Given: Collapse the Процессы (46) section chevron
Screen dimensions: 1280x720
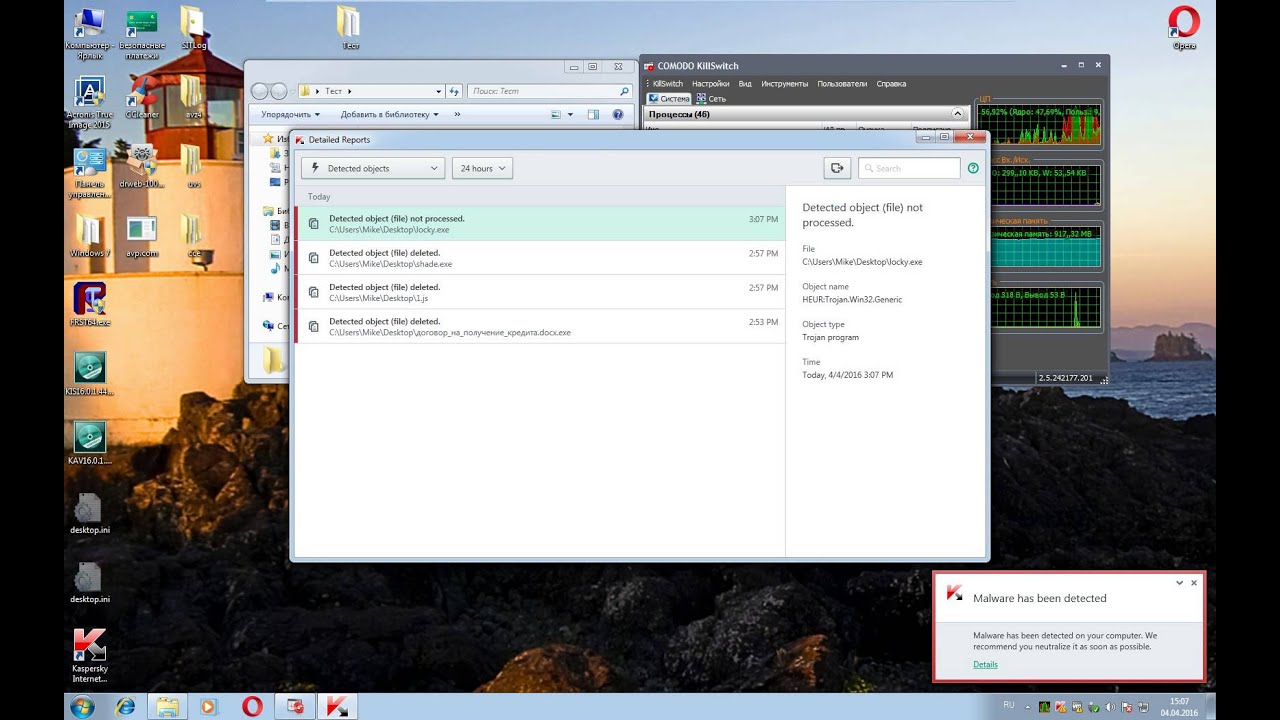Looking at the screenshot, I should click(958, 114).
